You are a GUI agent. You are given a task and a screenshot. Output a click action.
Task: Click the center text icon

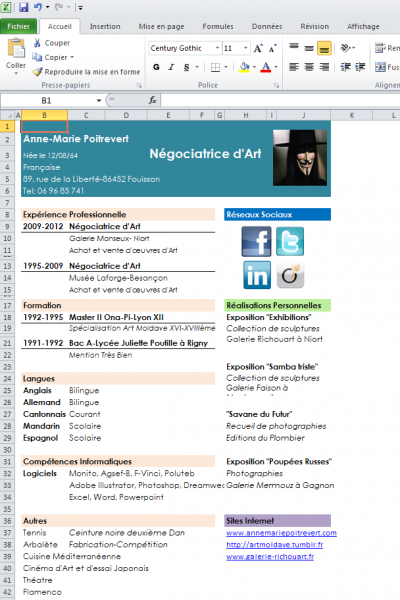point(309,67)
